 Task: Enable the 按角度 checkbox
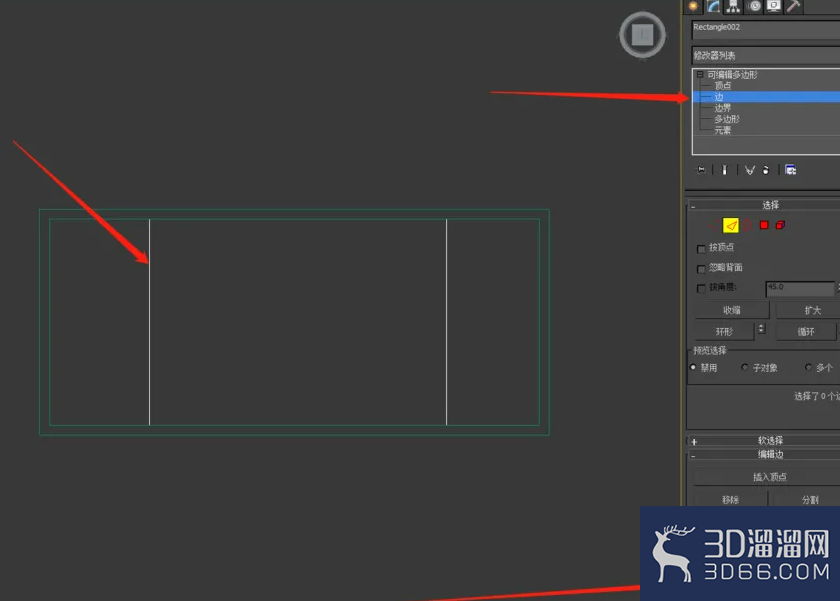[x=701, y=289]
